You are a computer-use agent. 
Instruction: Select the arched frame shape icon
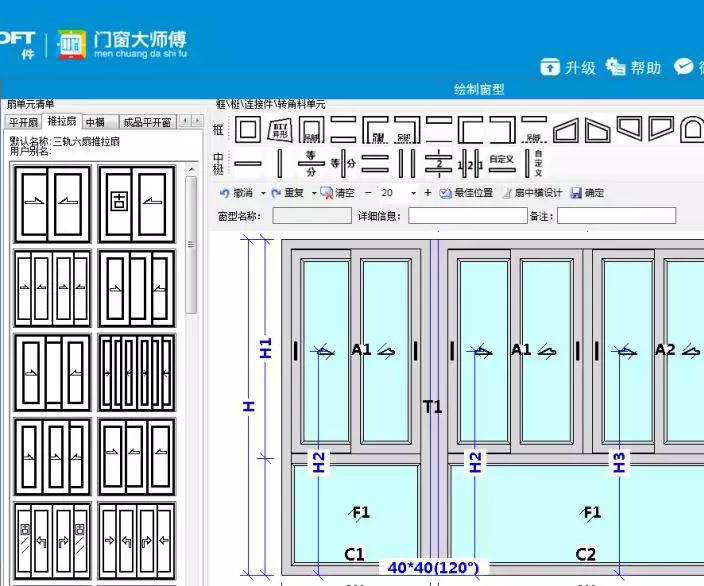click(692, 129)
